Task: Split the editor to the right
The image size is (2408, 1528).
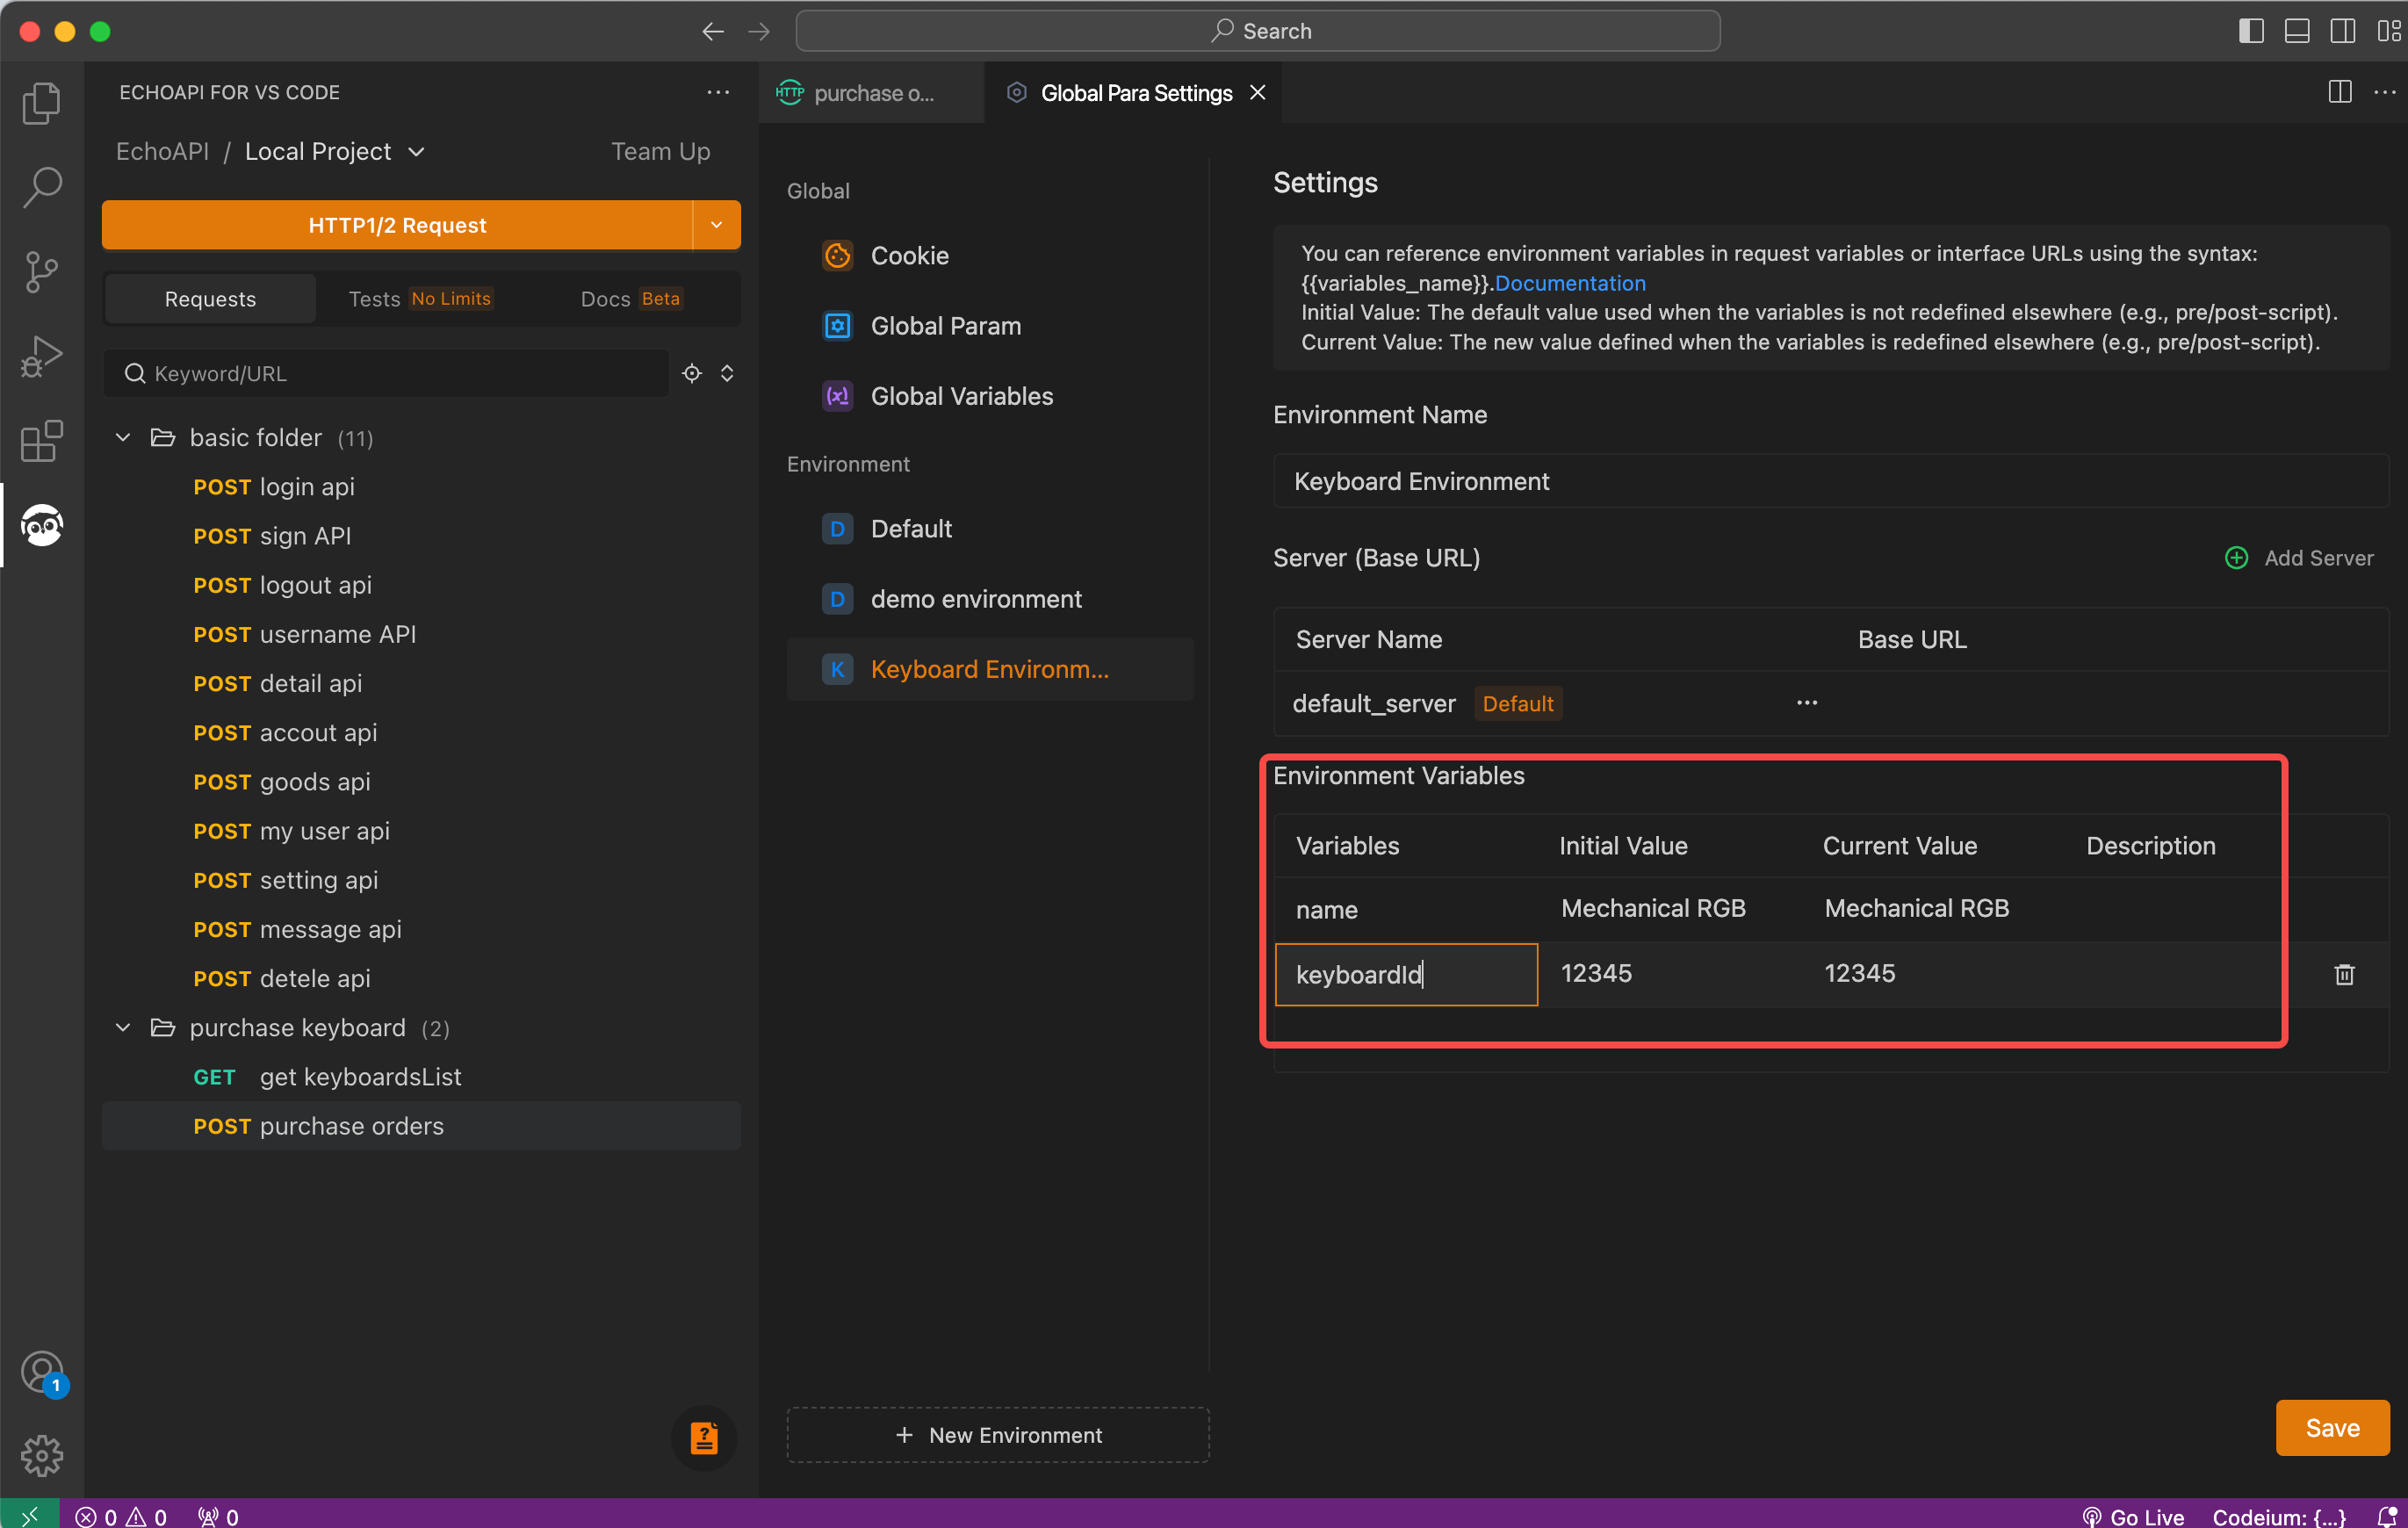Action: (x=2340, y=92)
